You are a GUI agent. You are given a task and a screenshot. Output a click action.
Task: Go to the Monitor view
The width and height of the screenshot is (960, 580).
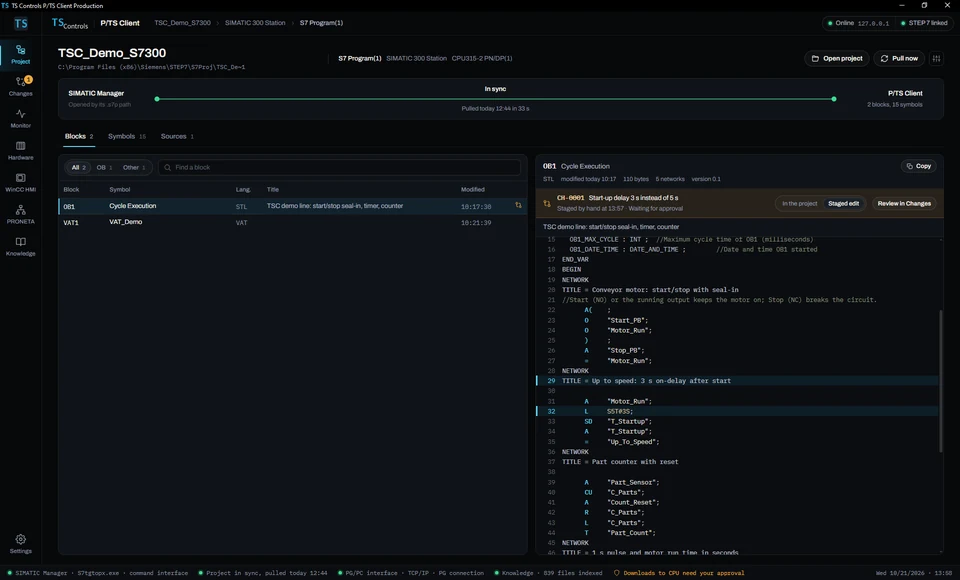pos(20,118)
